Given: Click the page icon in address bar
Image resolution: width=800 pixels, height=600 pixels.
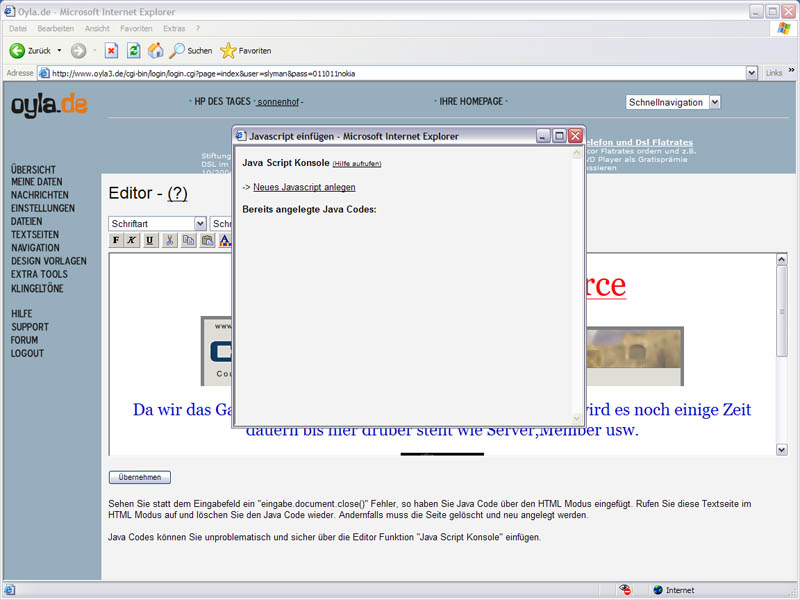Looking at the screenshot, I should click(44, 73).
